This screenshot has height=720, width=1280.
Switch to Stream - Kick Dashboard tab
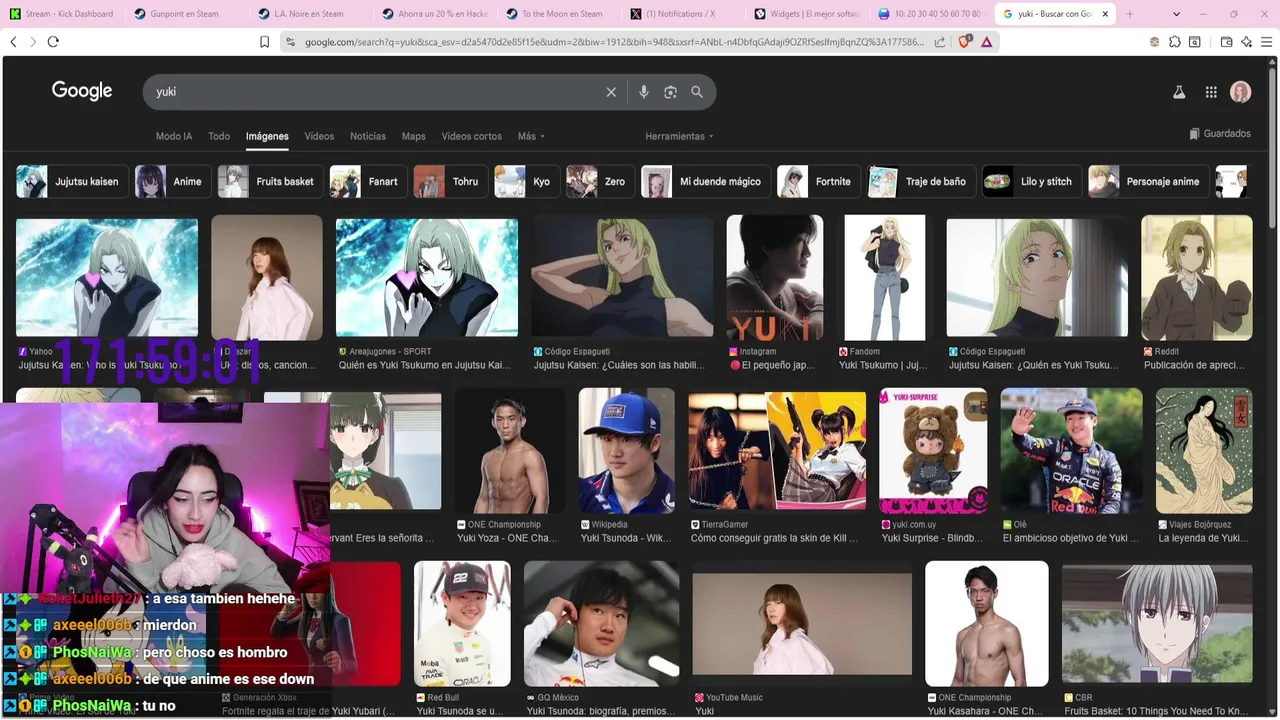coord(61,14)
